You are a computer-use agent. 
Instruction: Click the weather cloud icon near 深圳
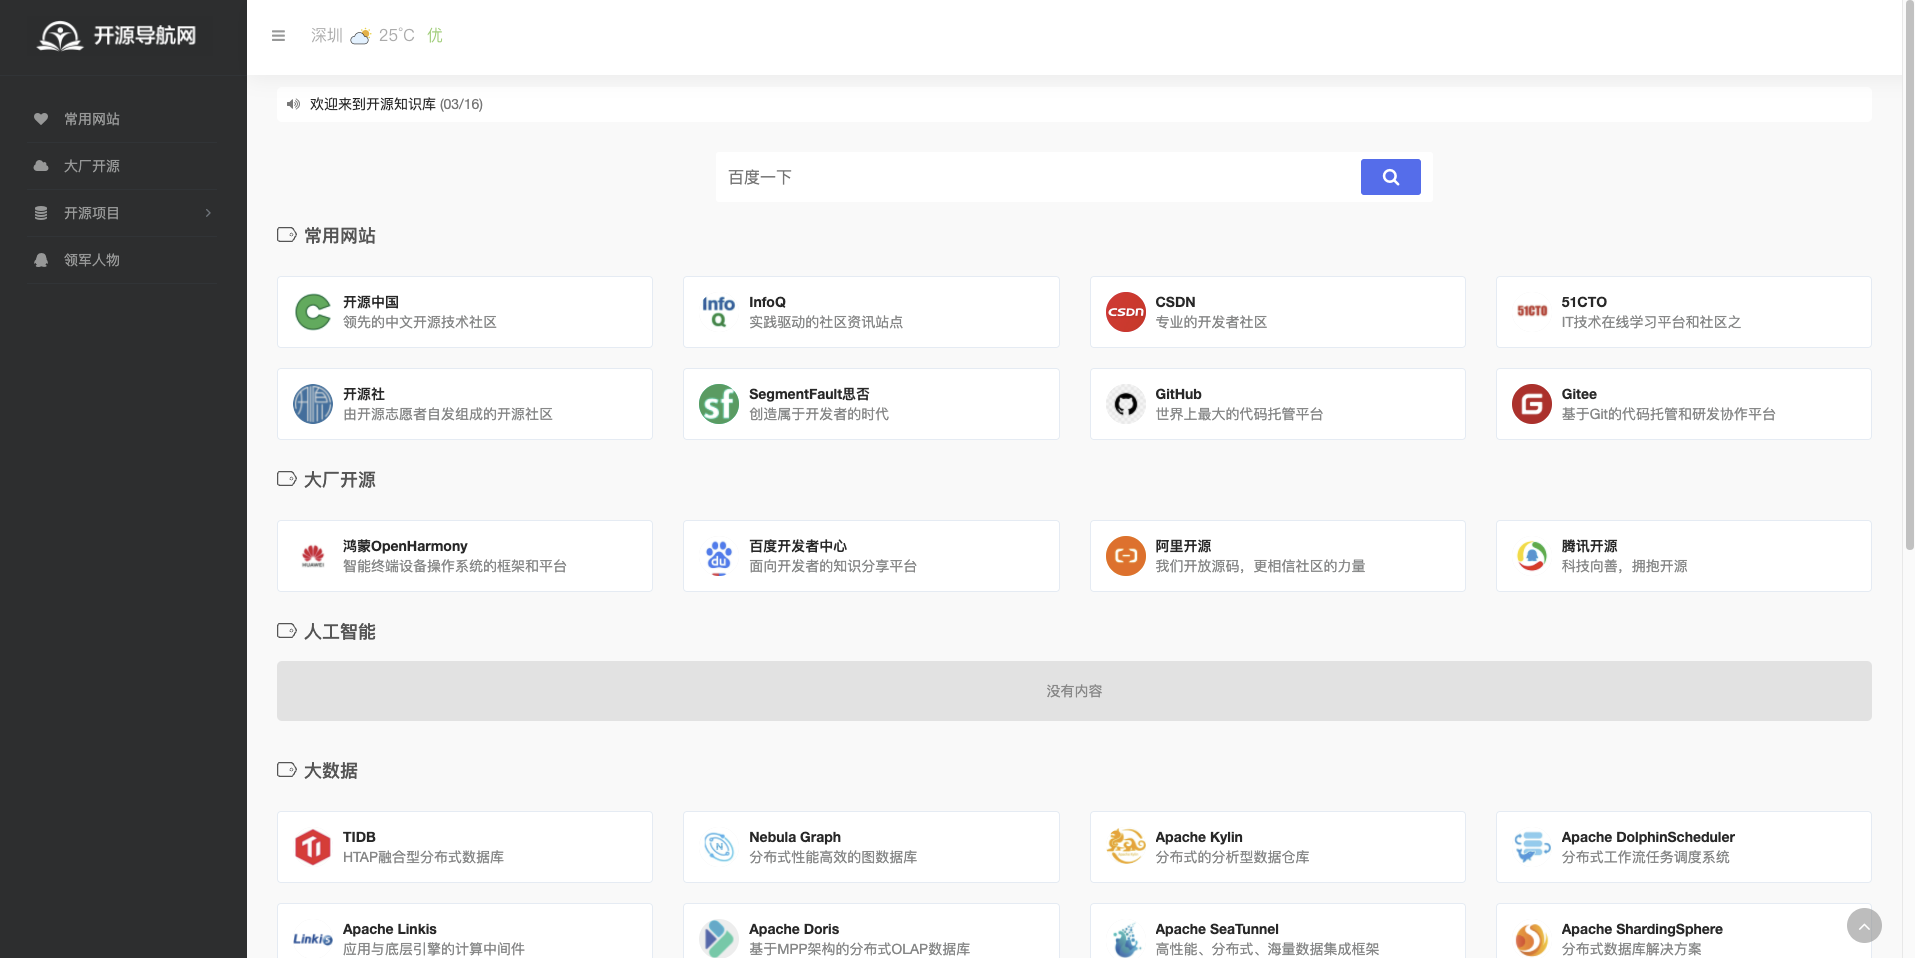click(x=360, y=36)
